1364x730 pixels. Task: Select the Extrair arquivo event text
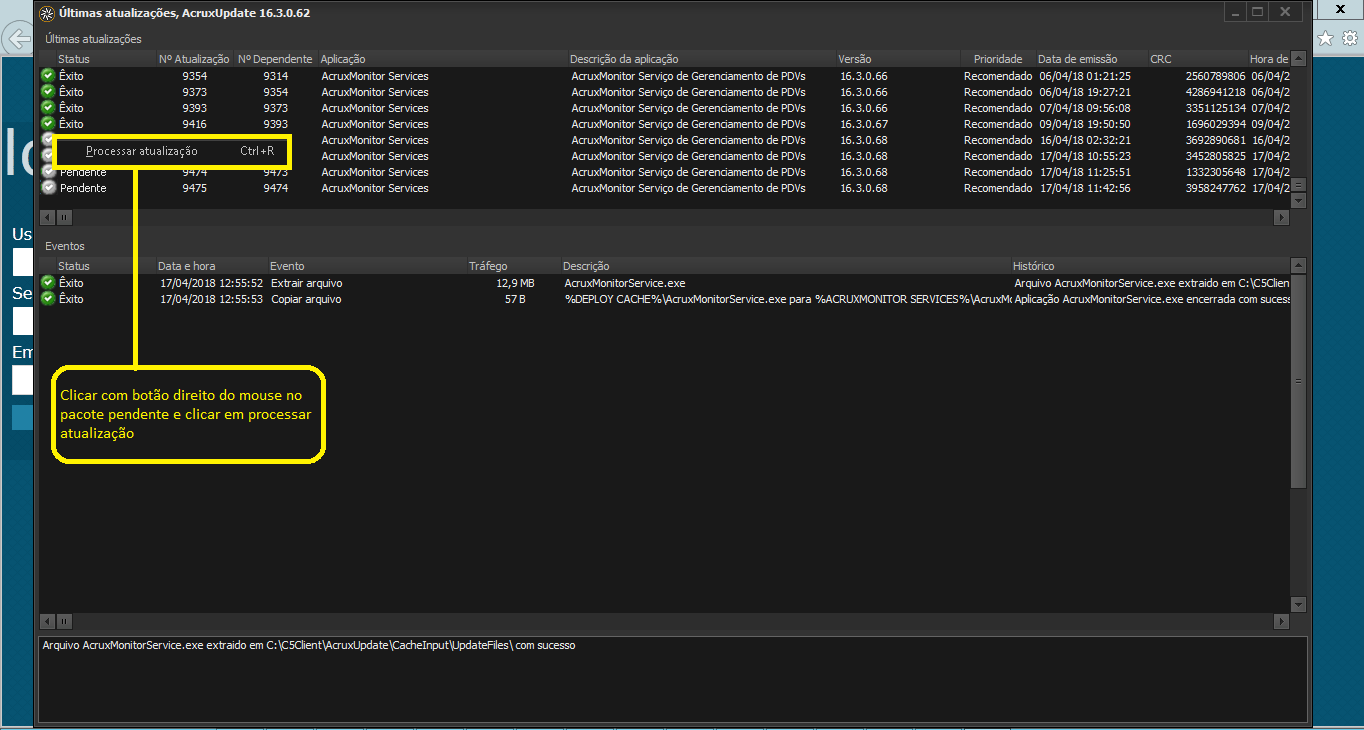pos(305,283)
